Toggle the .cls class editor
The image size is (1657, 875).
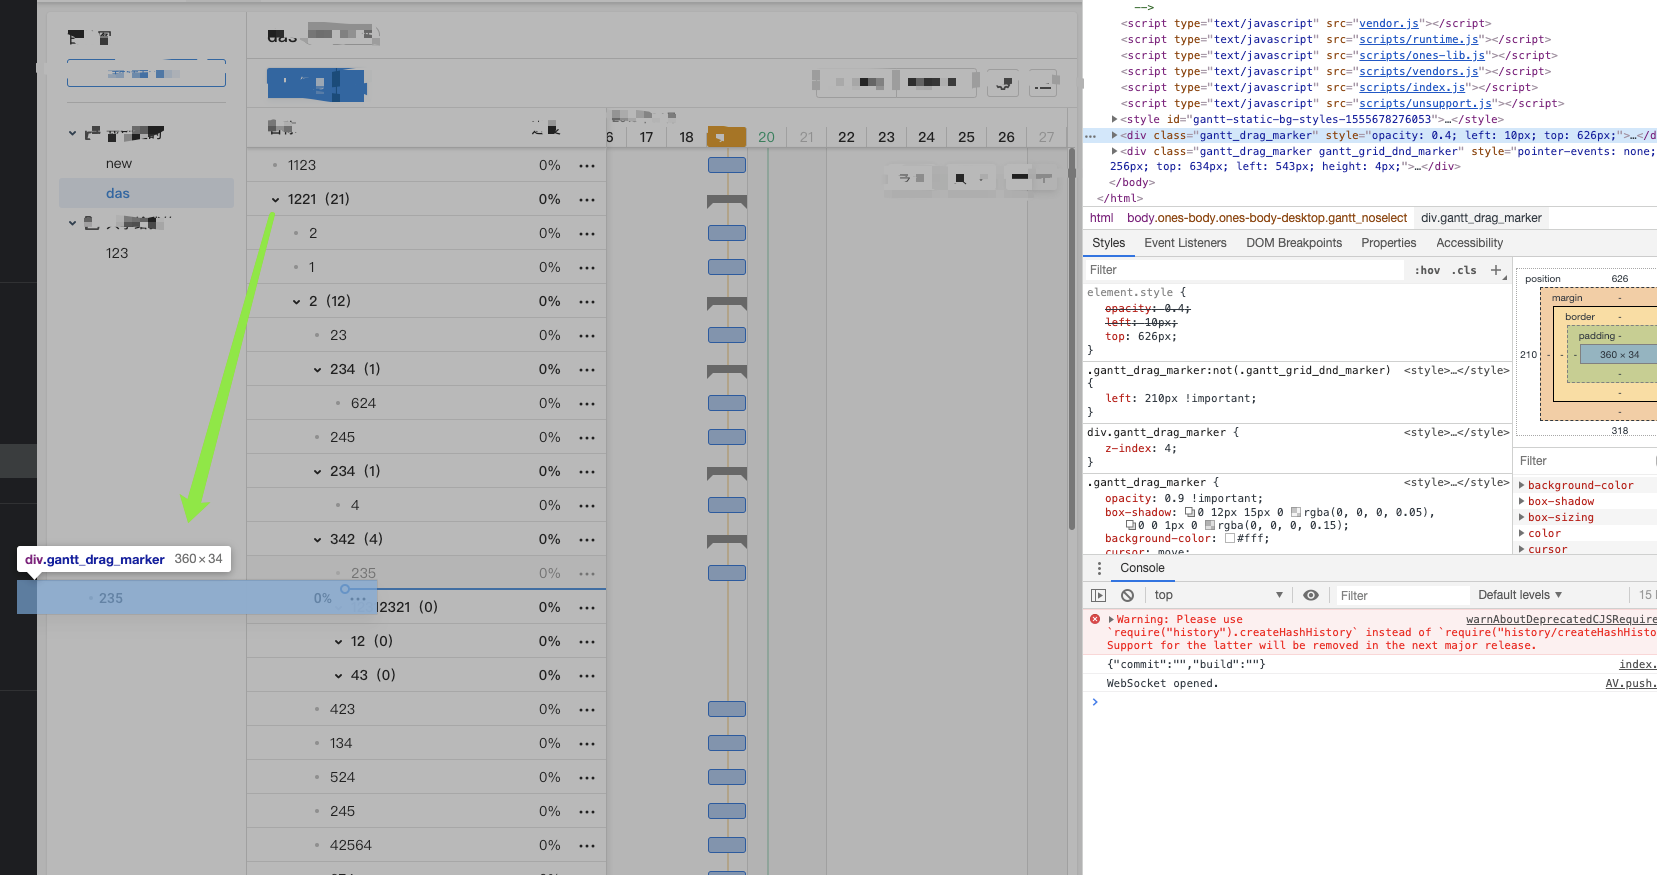point(1464,270)
